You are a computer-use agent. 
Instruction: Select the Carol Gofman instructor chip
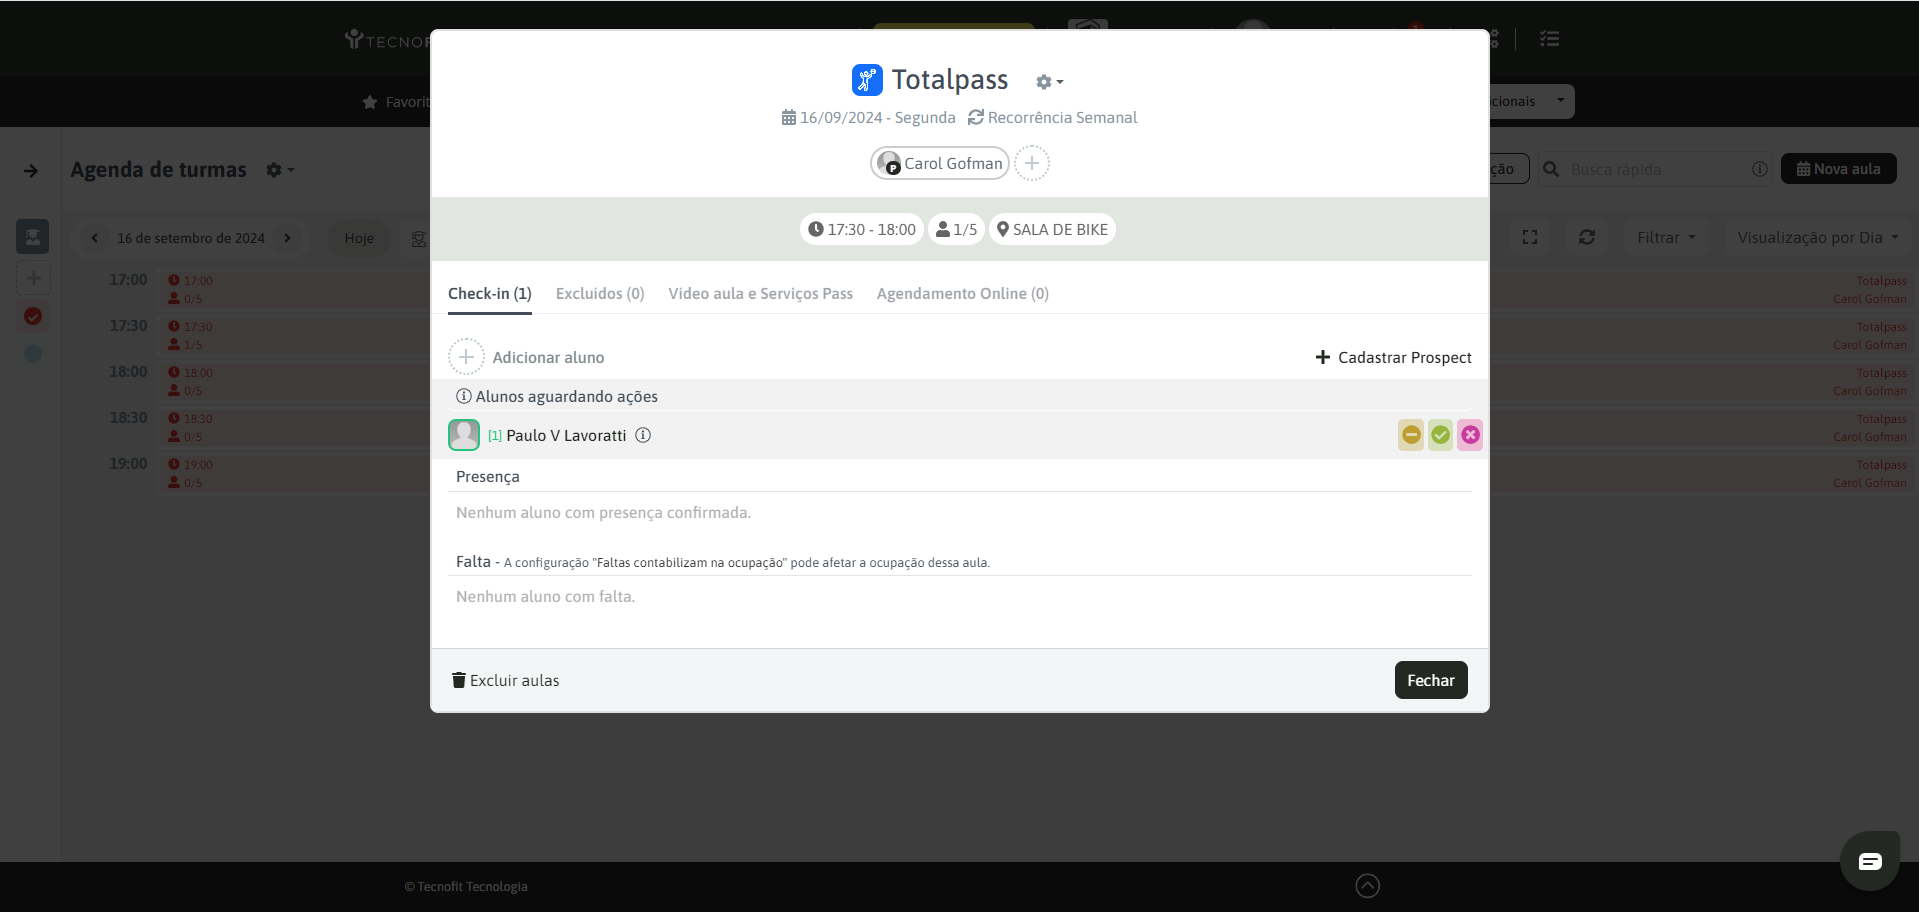point(940,163)
